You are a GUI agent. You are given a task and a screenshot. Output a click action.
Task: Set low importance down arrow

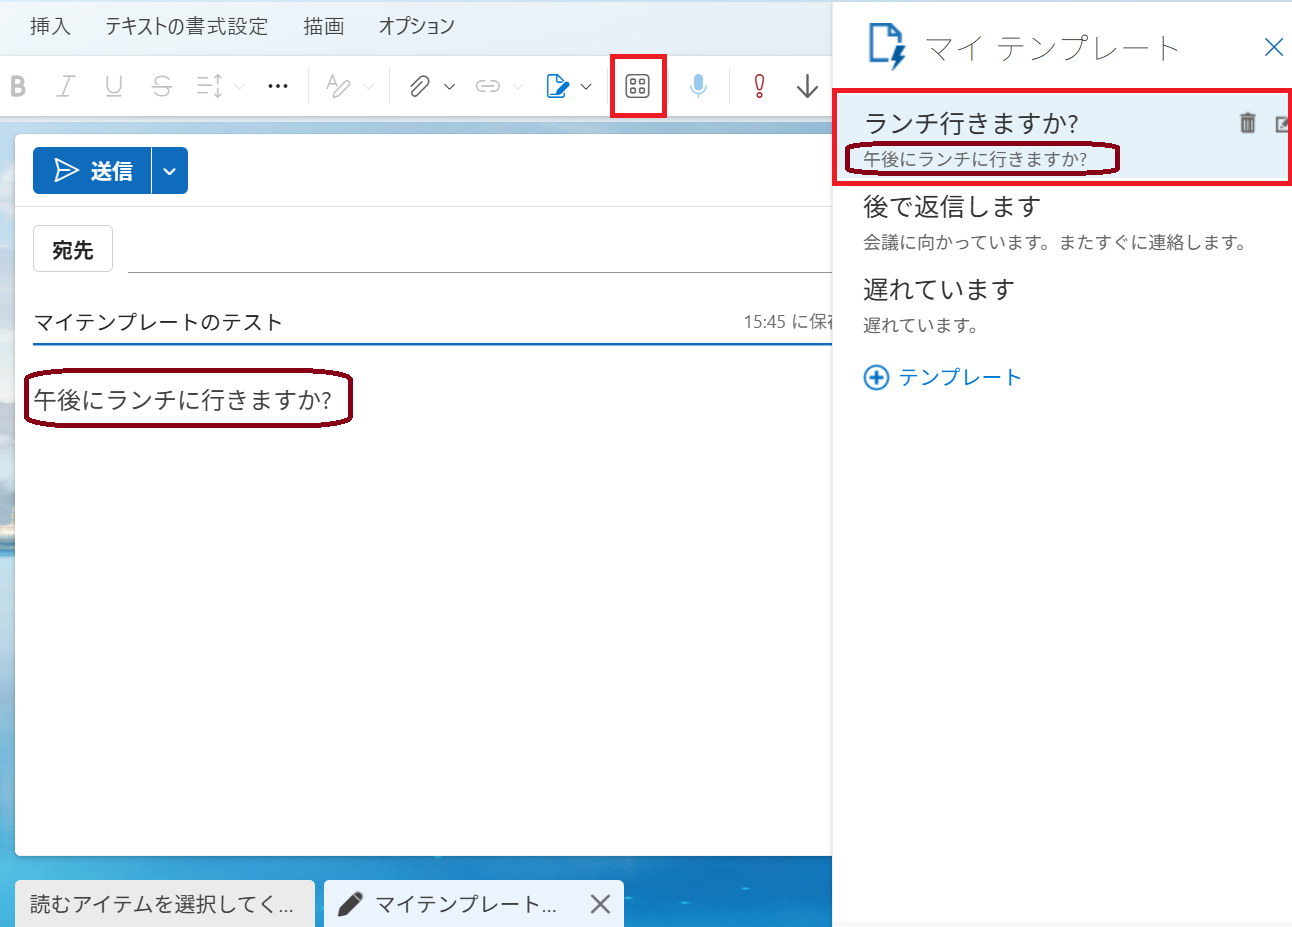(x=808, y=86)
